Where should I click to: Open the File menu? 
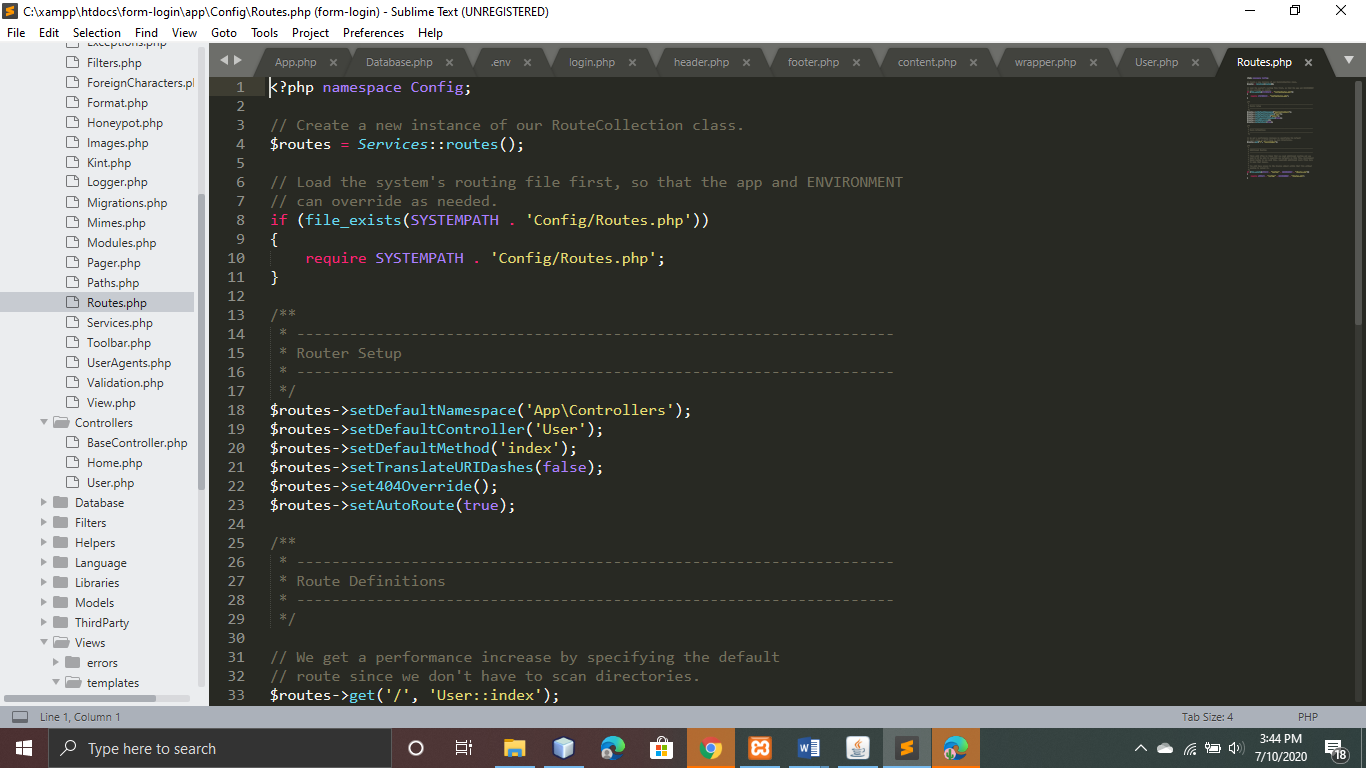pos(16,32)
